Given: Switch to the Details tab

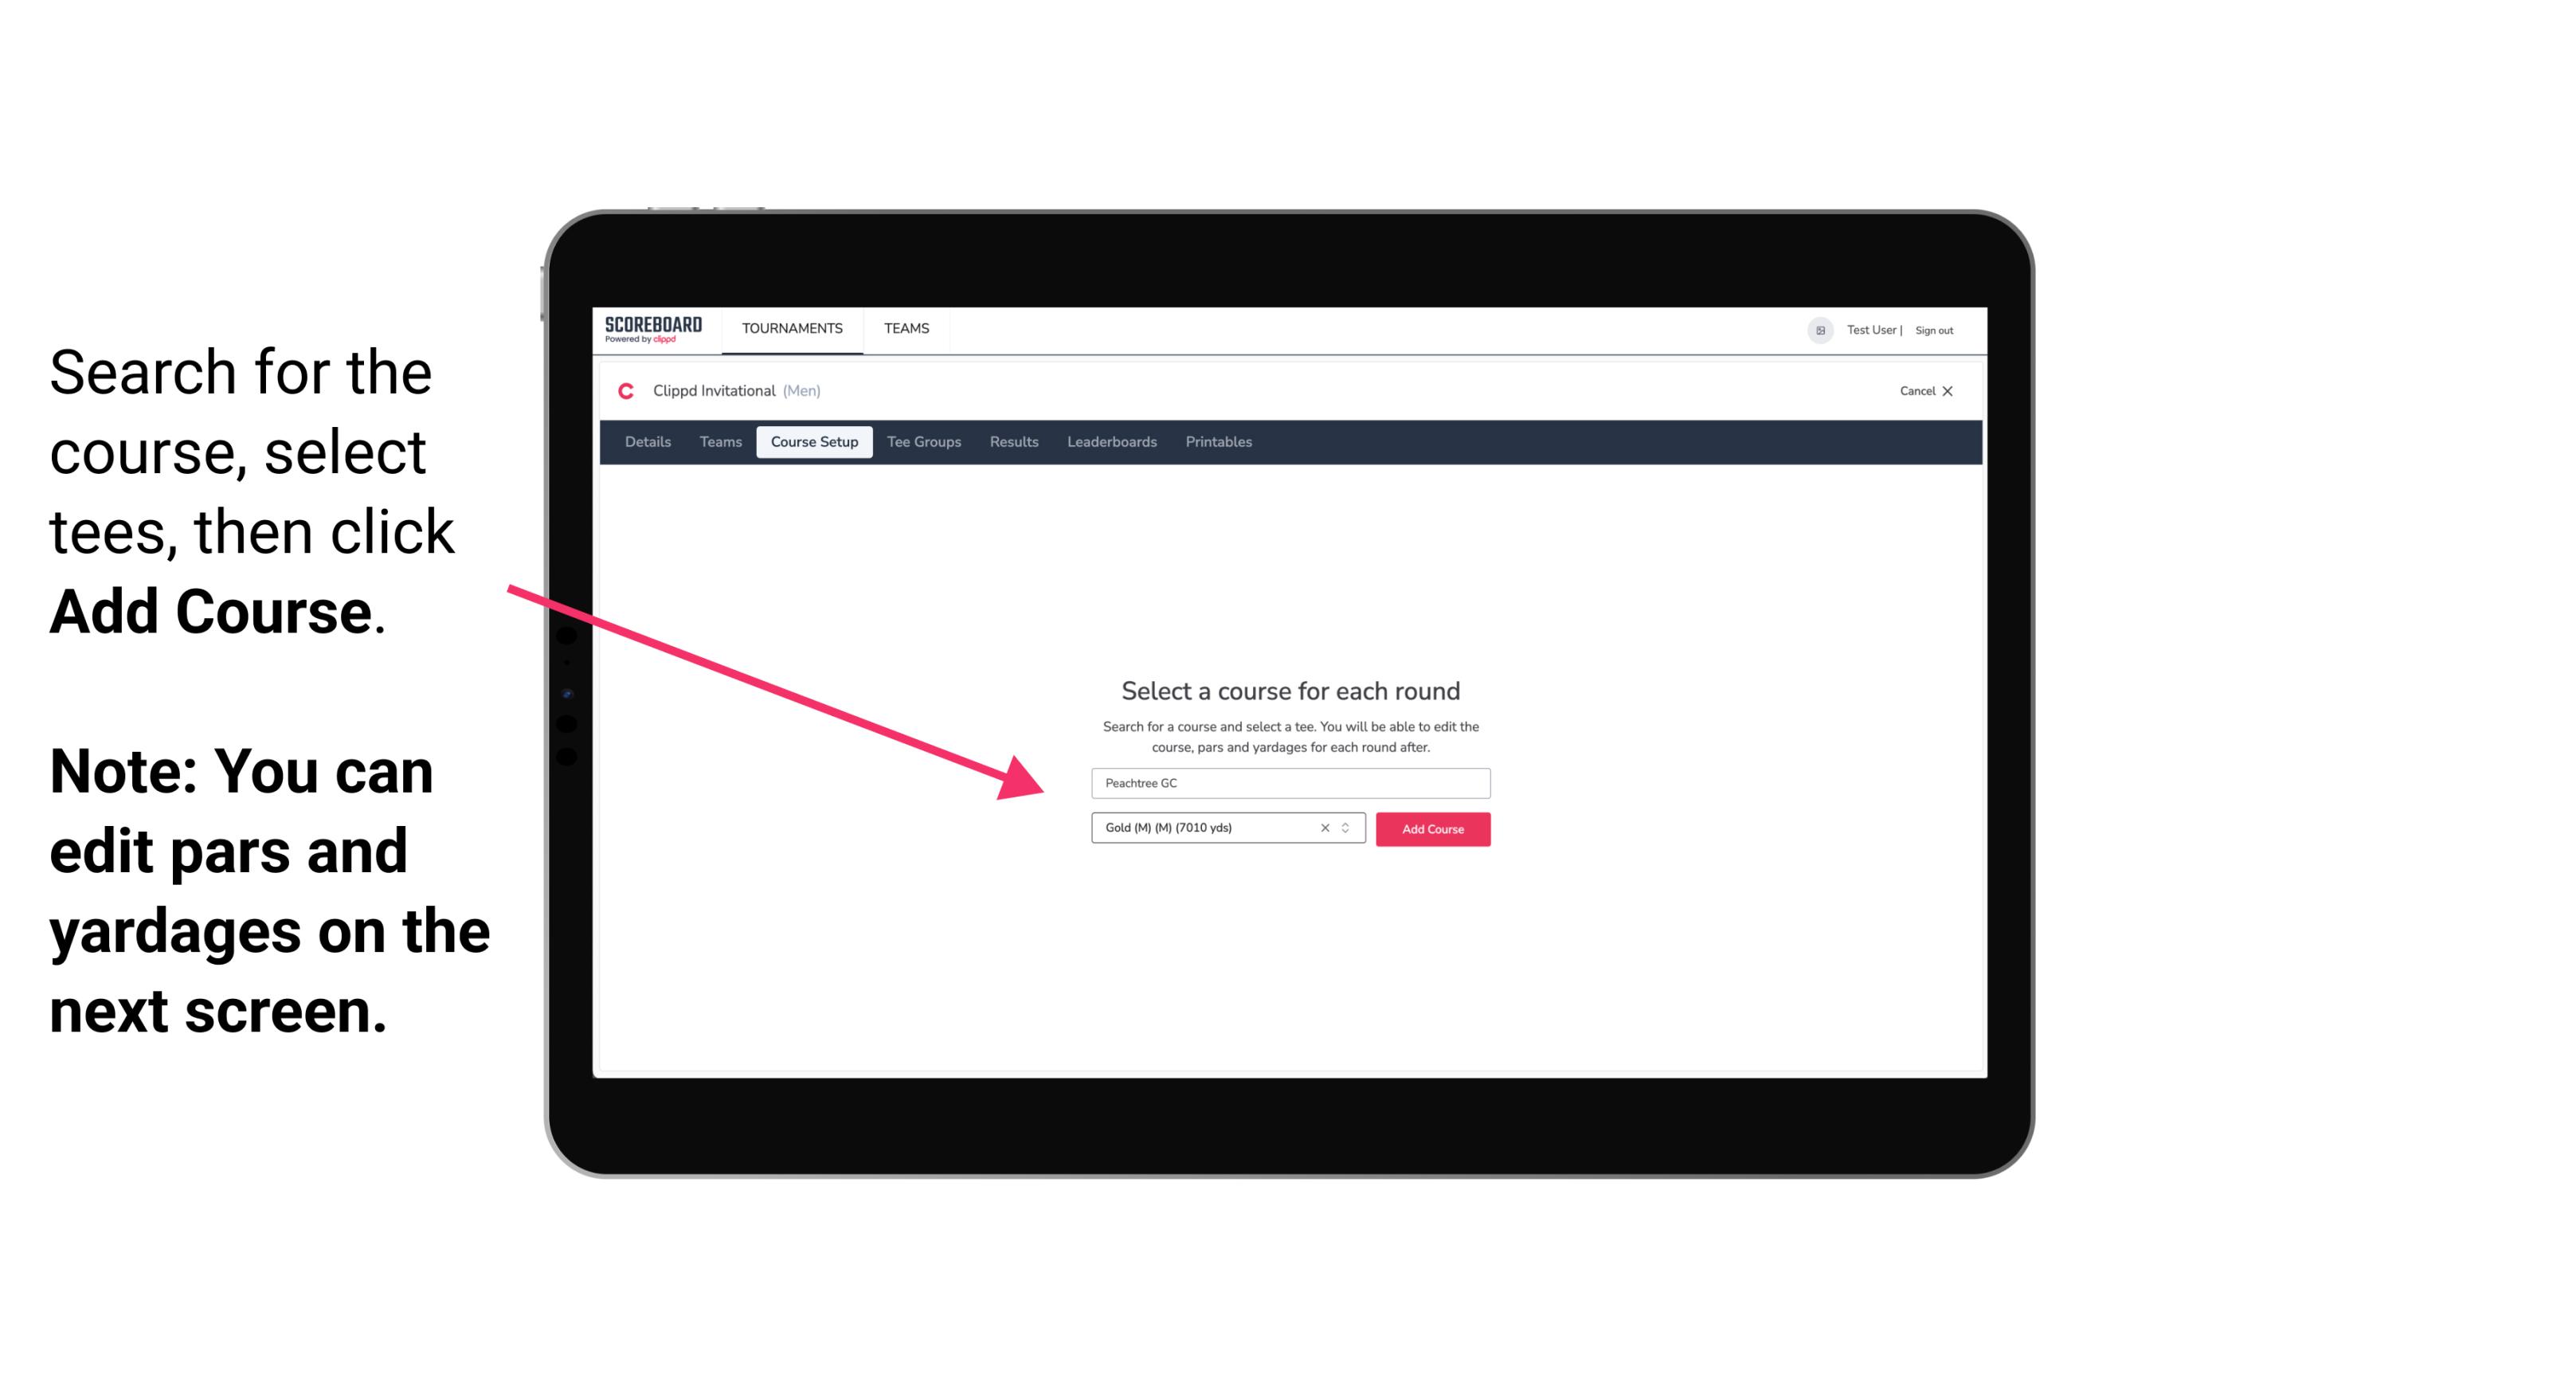Looking at the screenshot, I should point(647,442).
